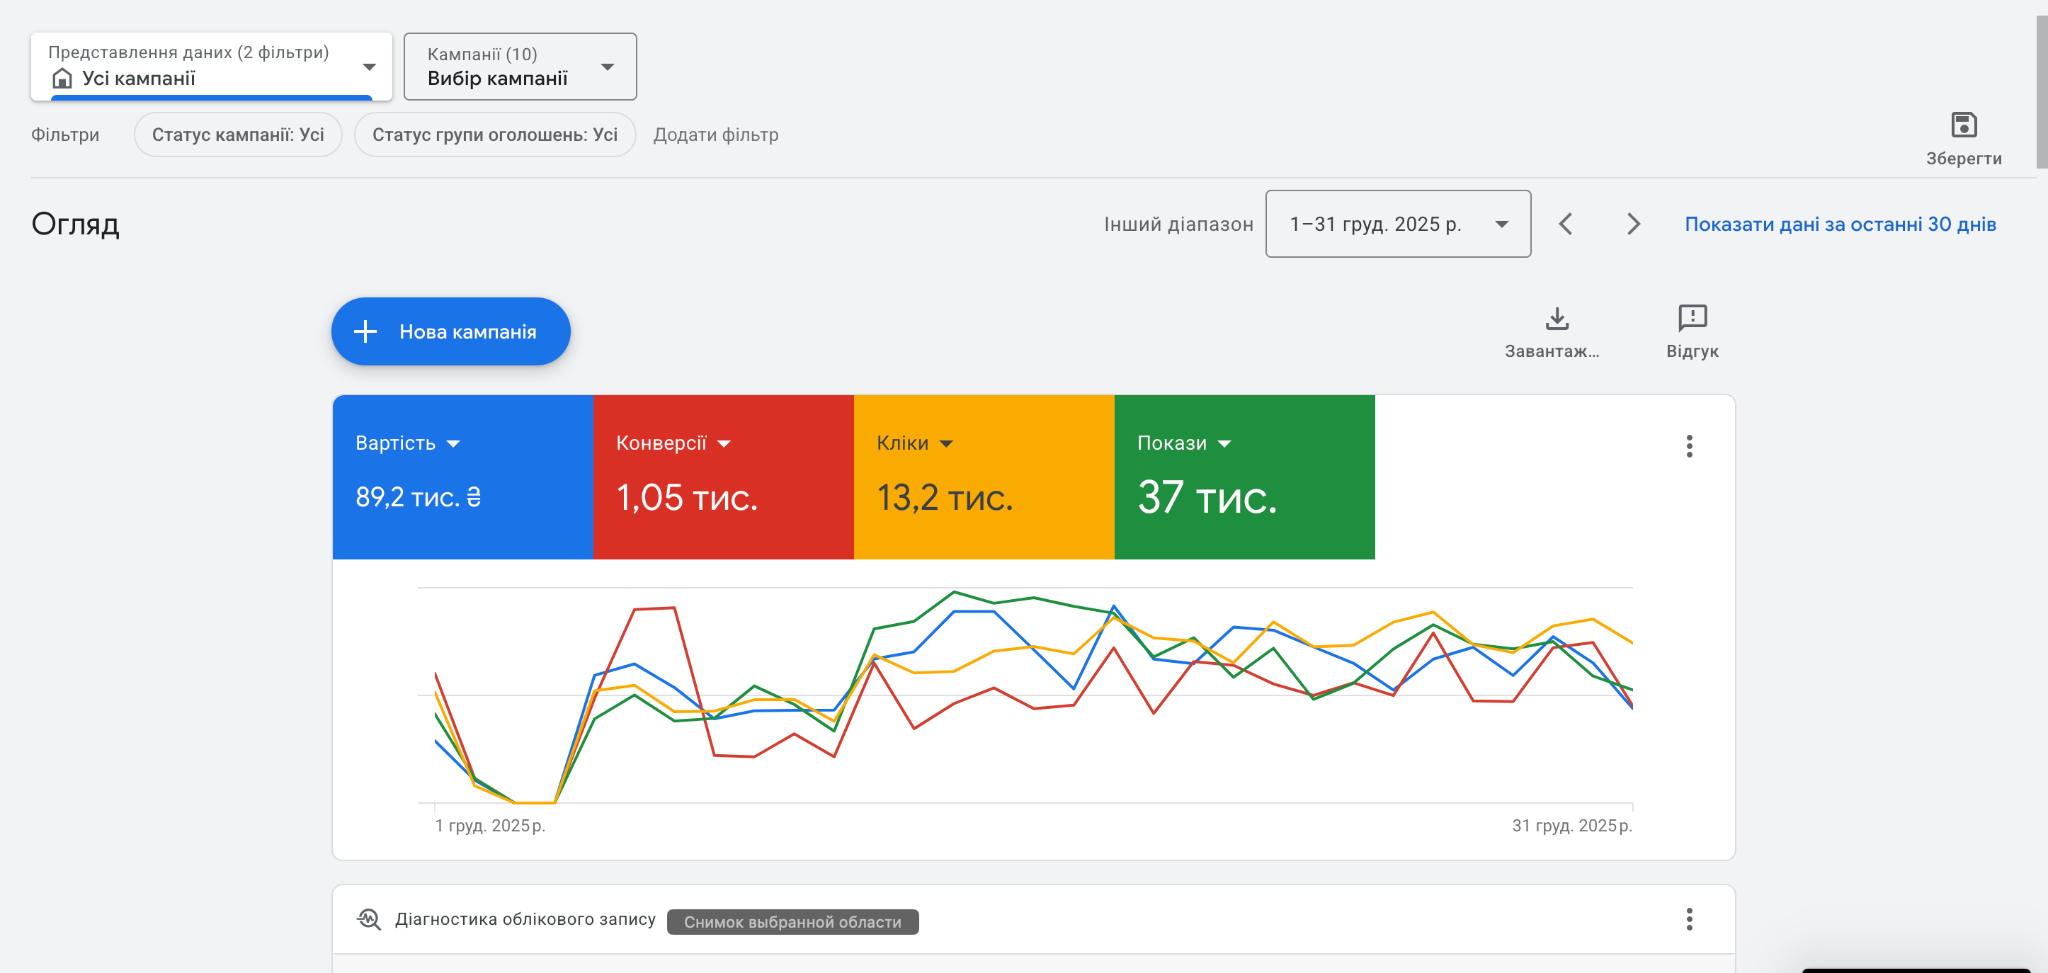Go to next date range arrow
Image resolution: width=2048 pixels, height=973 pixels.
1633,224
